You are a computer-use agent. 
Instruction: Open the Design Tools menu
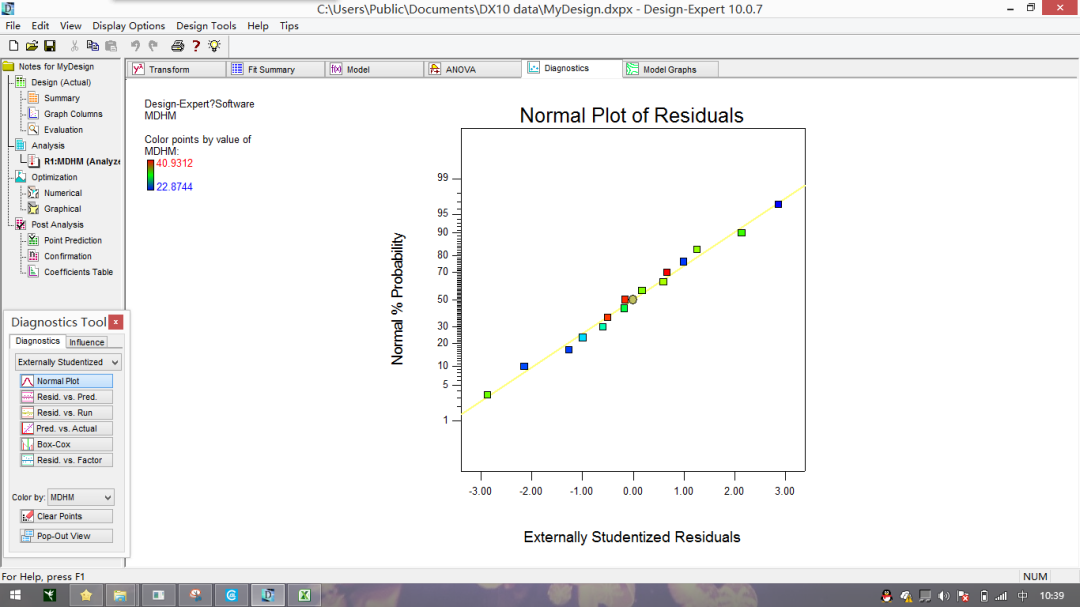click(206, 25)
